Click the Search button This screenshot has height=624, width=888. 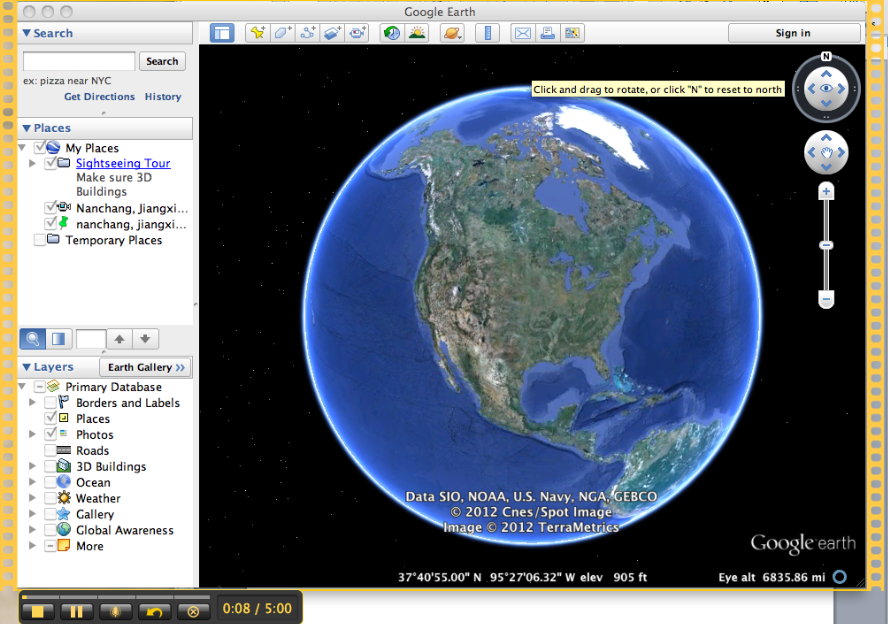tap(162, 61)
